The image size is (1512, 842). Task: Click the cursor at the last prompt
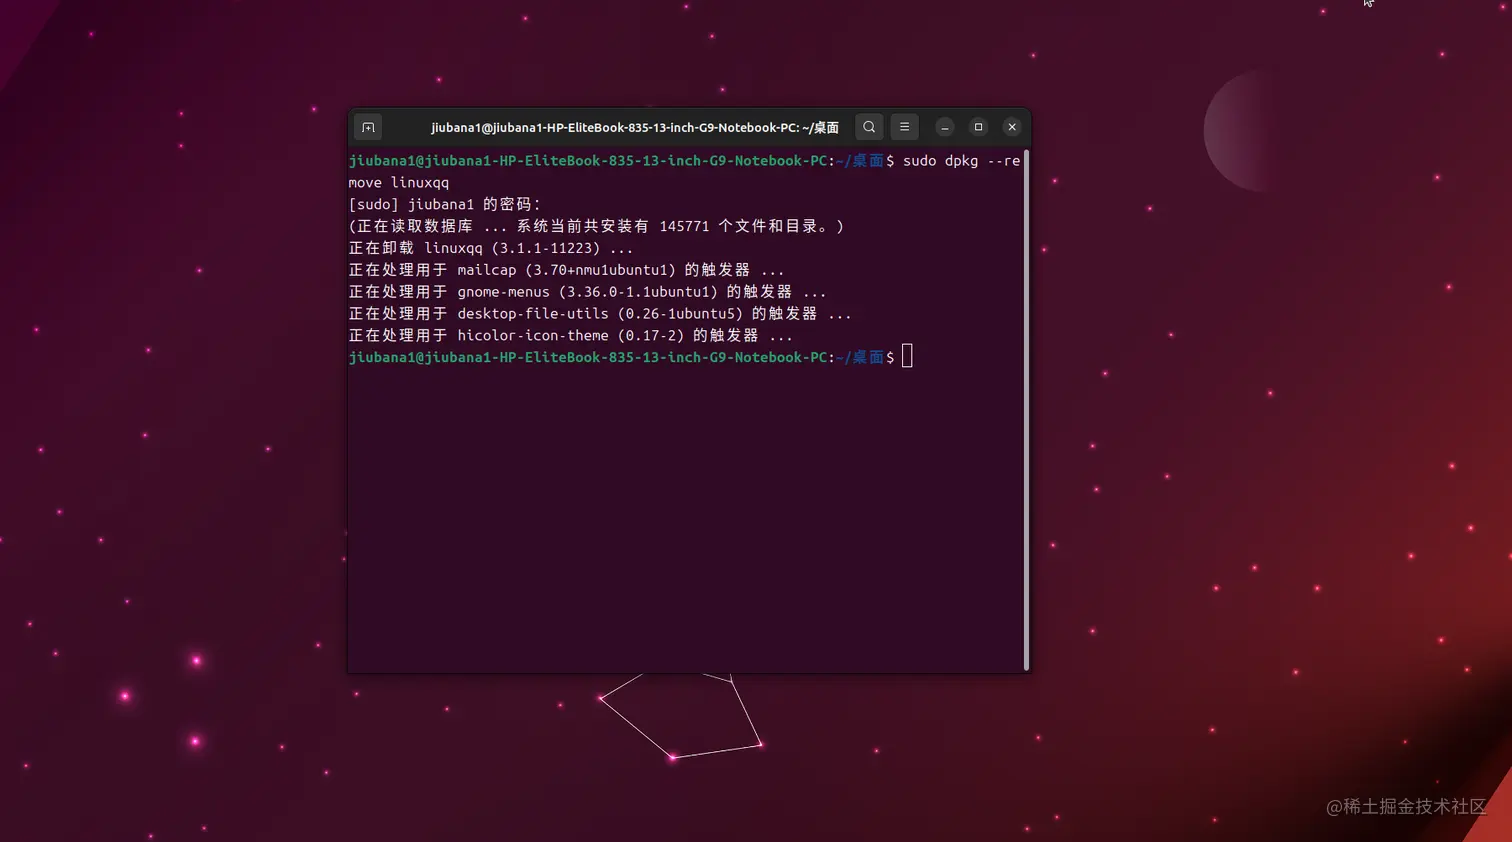907,356
